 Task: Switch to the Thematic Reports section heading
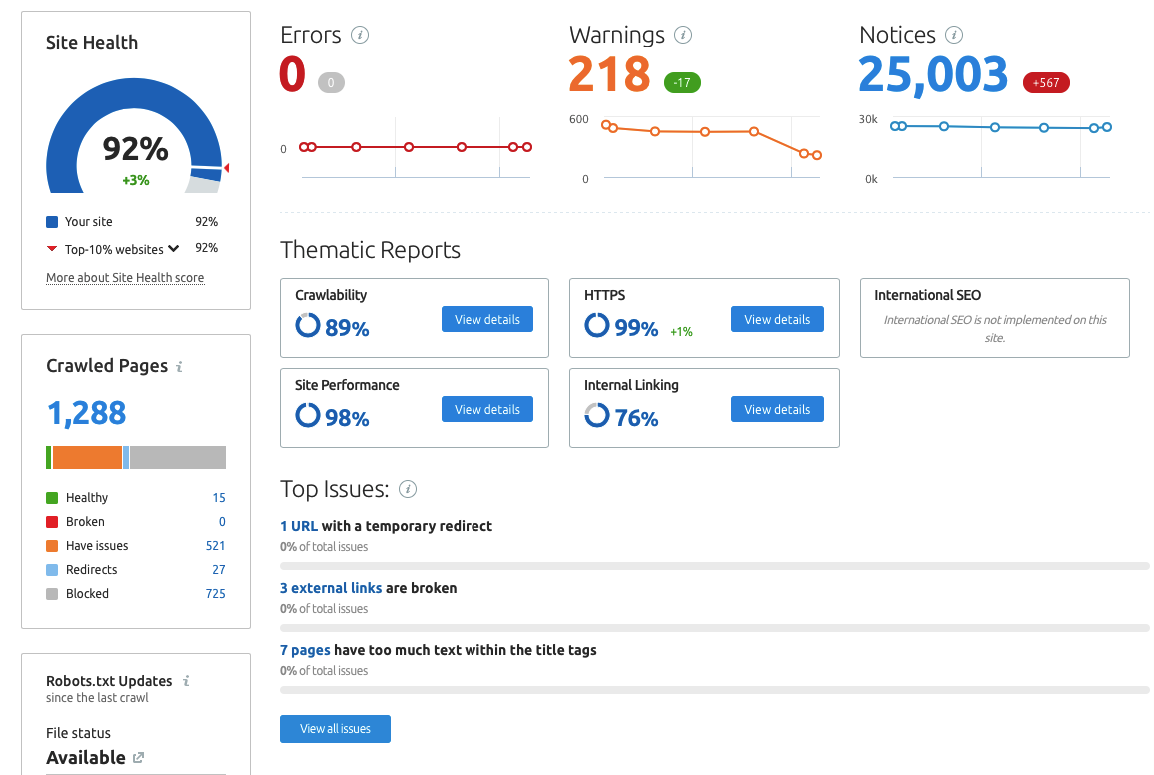tap(370, 250)
